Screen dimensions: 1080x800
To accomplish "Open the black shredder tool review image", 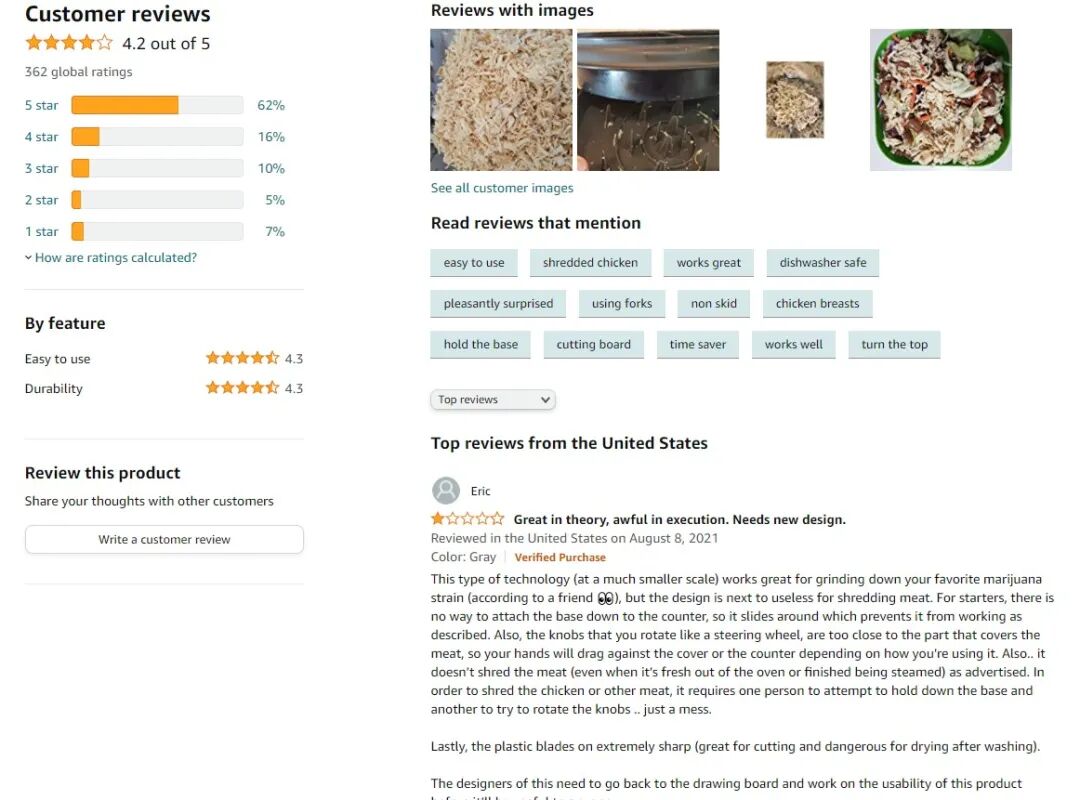I will (648, 100).
